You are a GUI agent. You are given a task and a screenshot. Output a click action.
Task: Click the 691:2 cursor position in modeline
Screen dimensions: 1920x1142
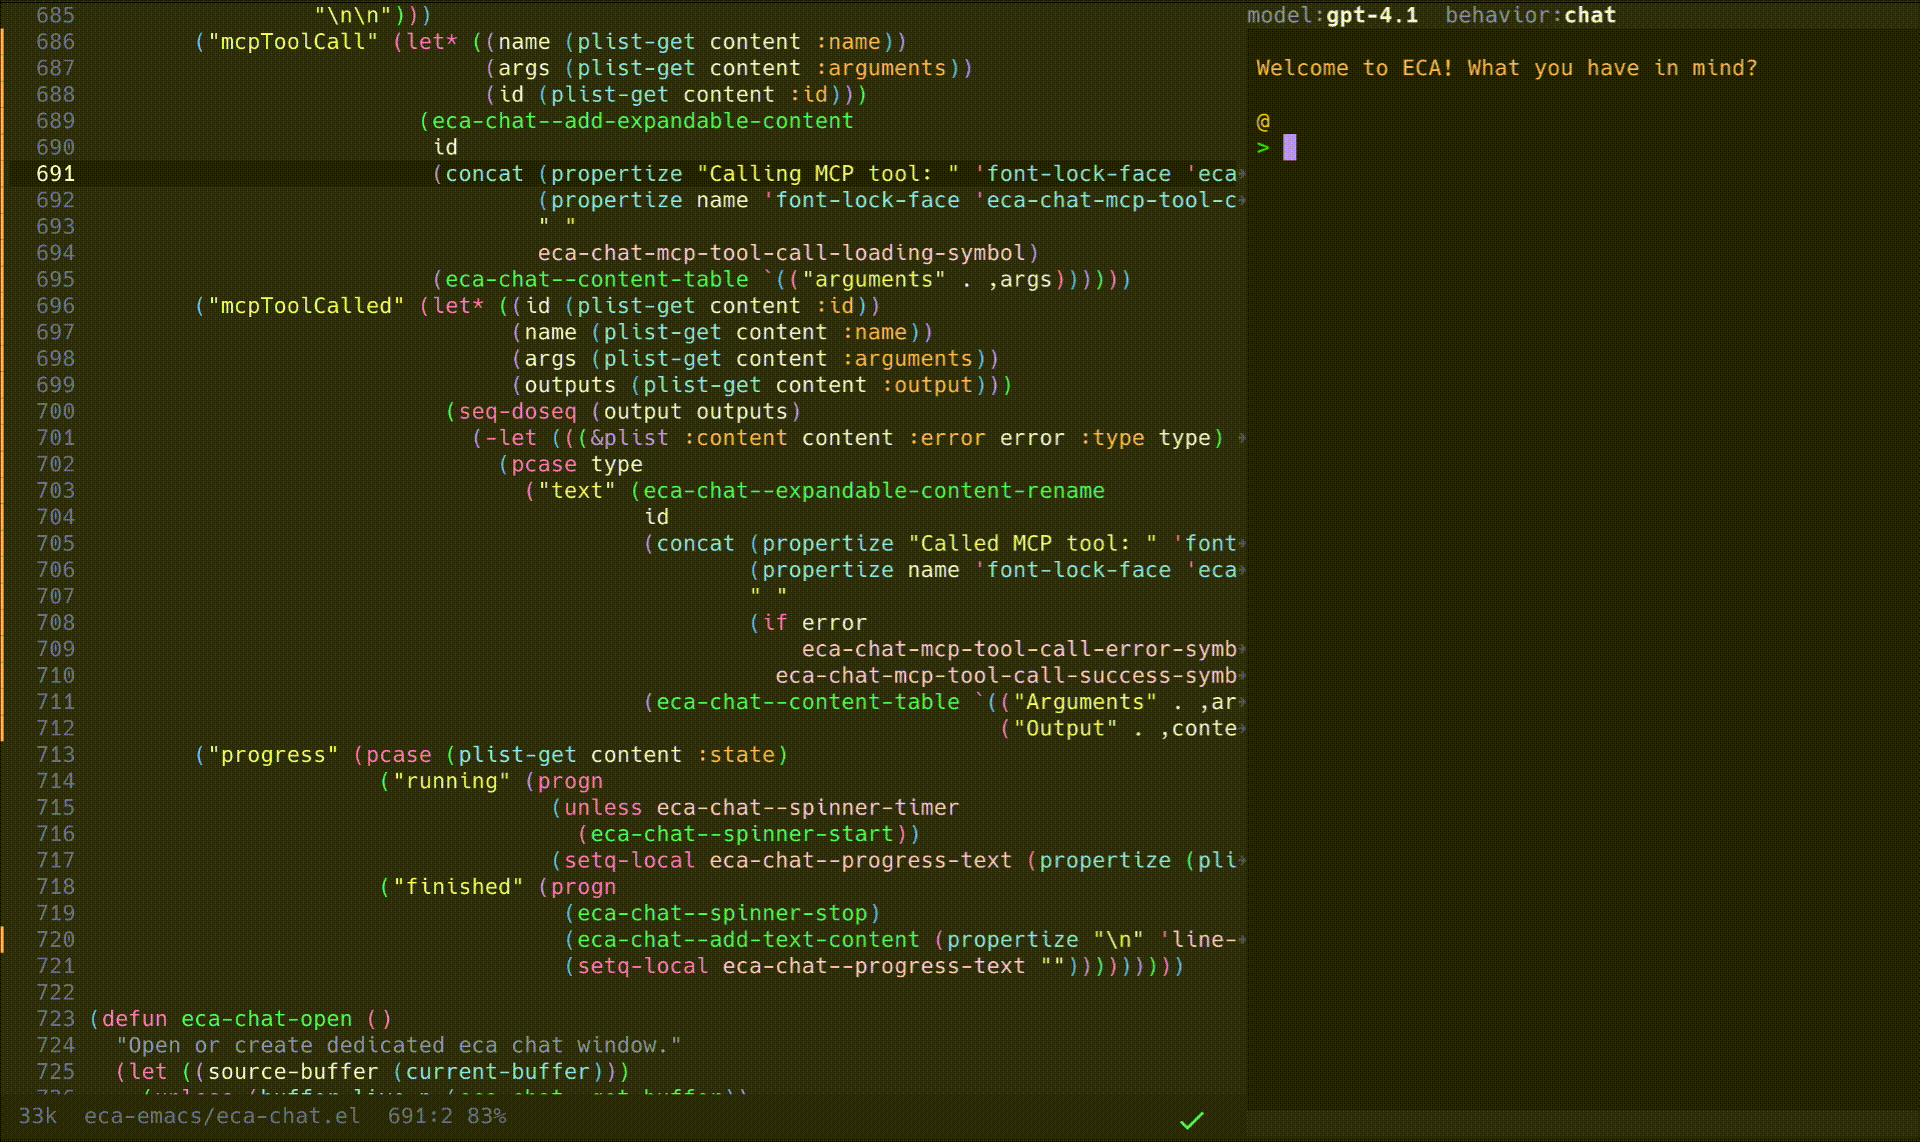(420, 1116)
